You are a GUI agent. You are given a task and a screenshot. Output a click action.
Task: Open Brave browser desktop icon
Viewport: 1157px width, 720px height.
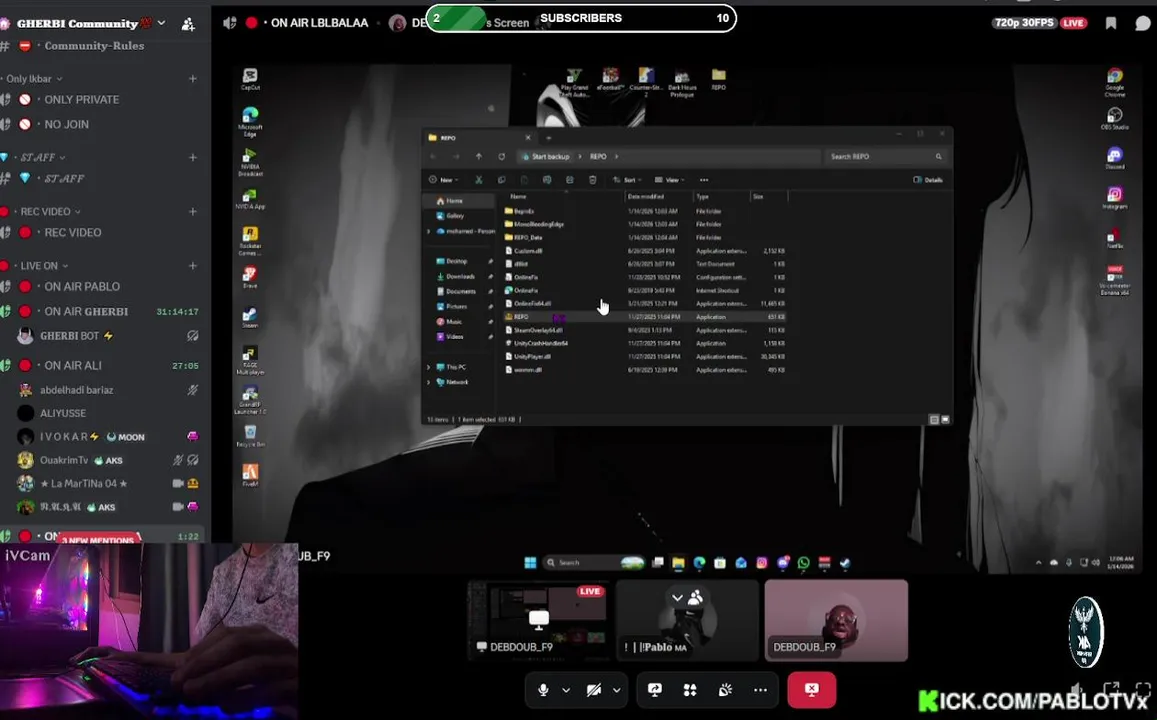[250, 277]
